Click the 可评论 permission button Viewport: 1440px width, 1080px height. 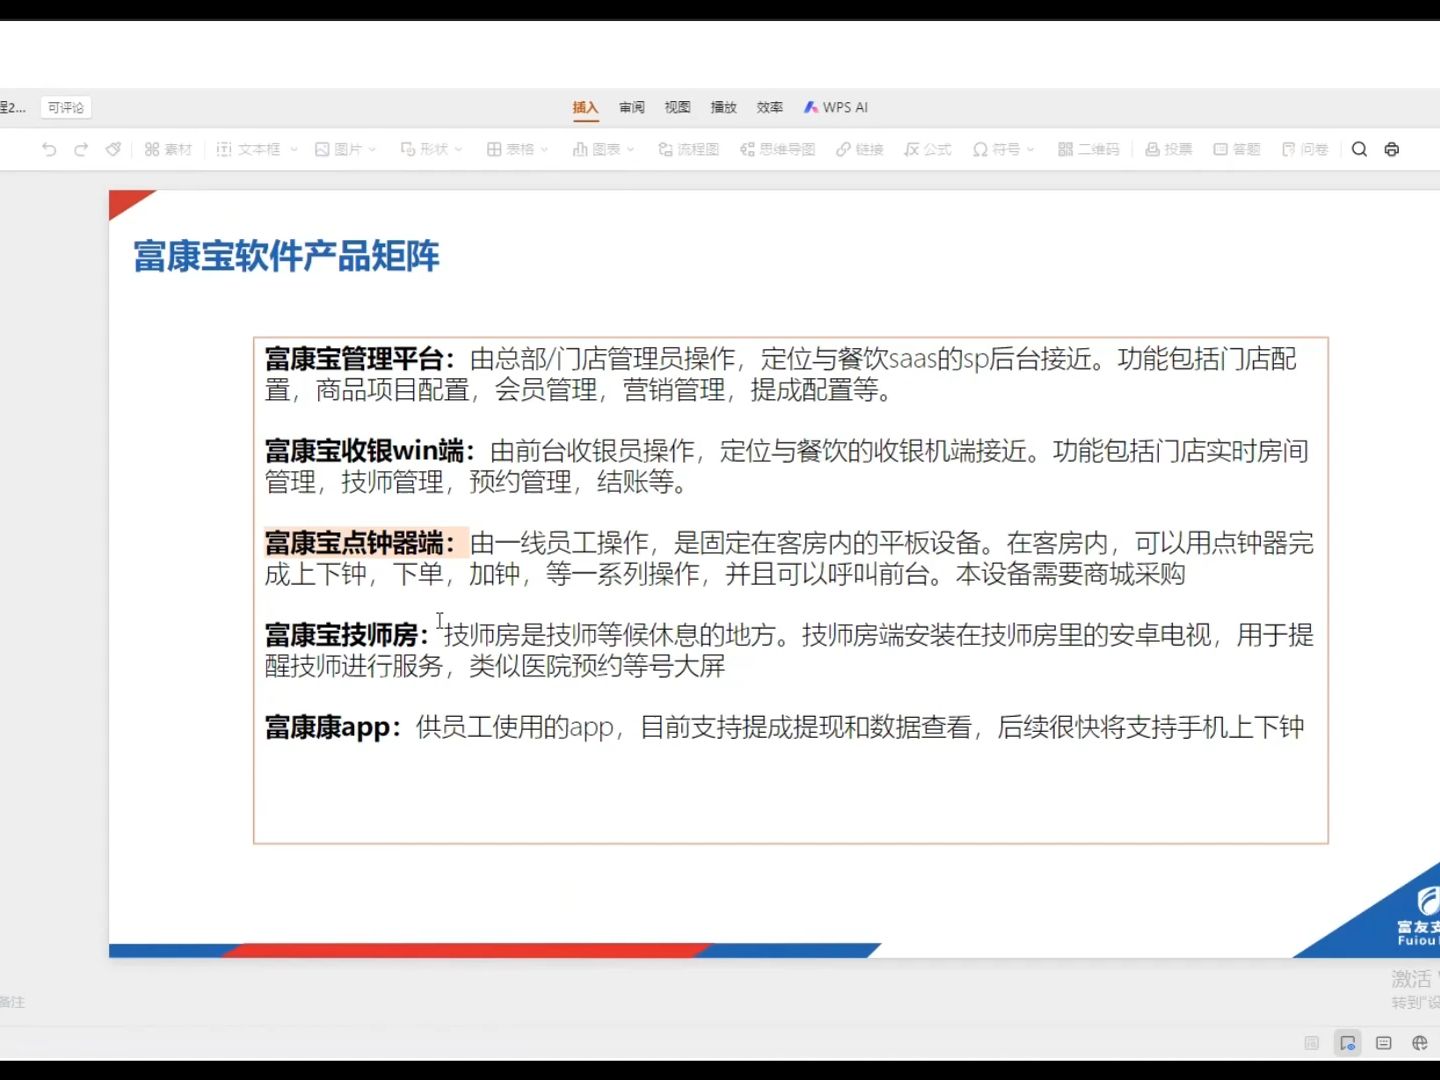[66, 107]
